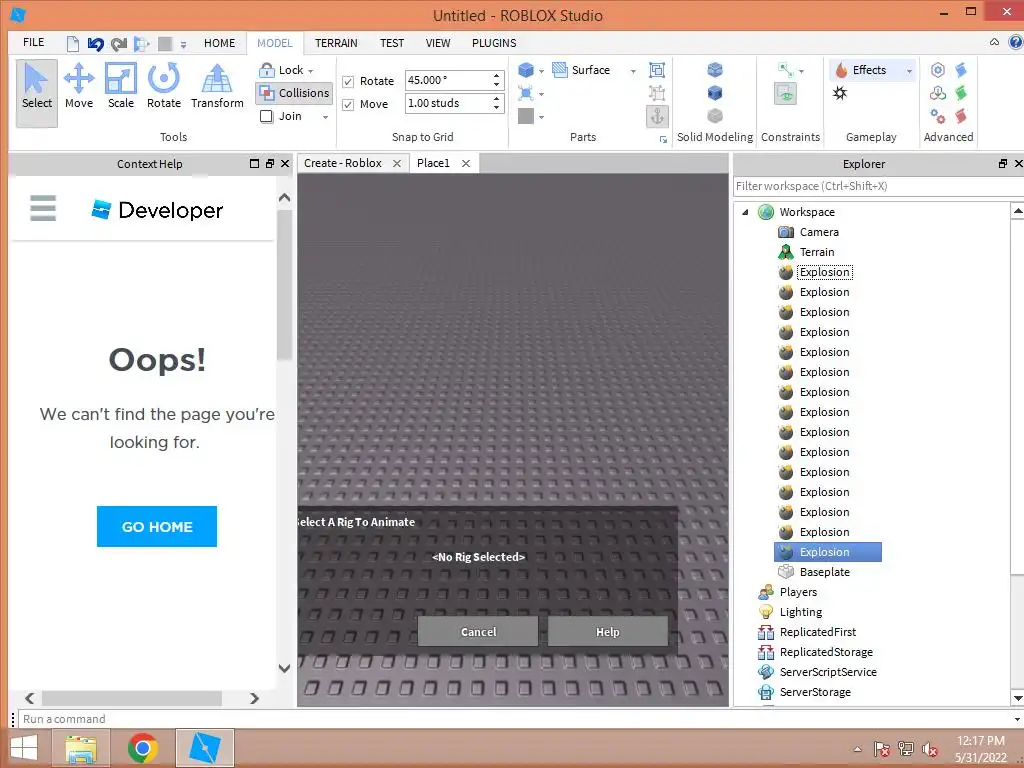Image resolution: width=1024 pixels, height=768 pixels.
Task: Click the GO HOME button
Action: [157, 526]
